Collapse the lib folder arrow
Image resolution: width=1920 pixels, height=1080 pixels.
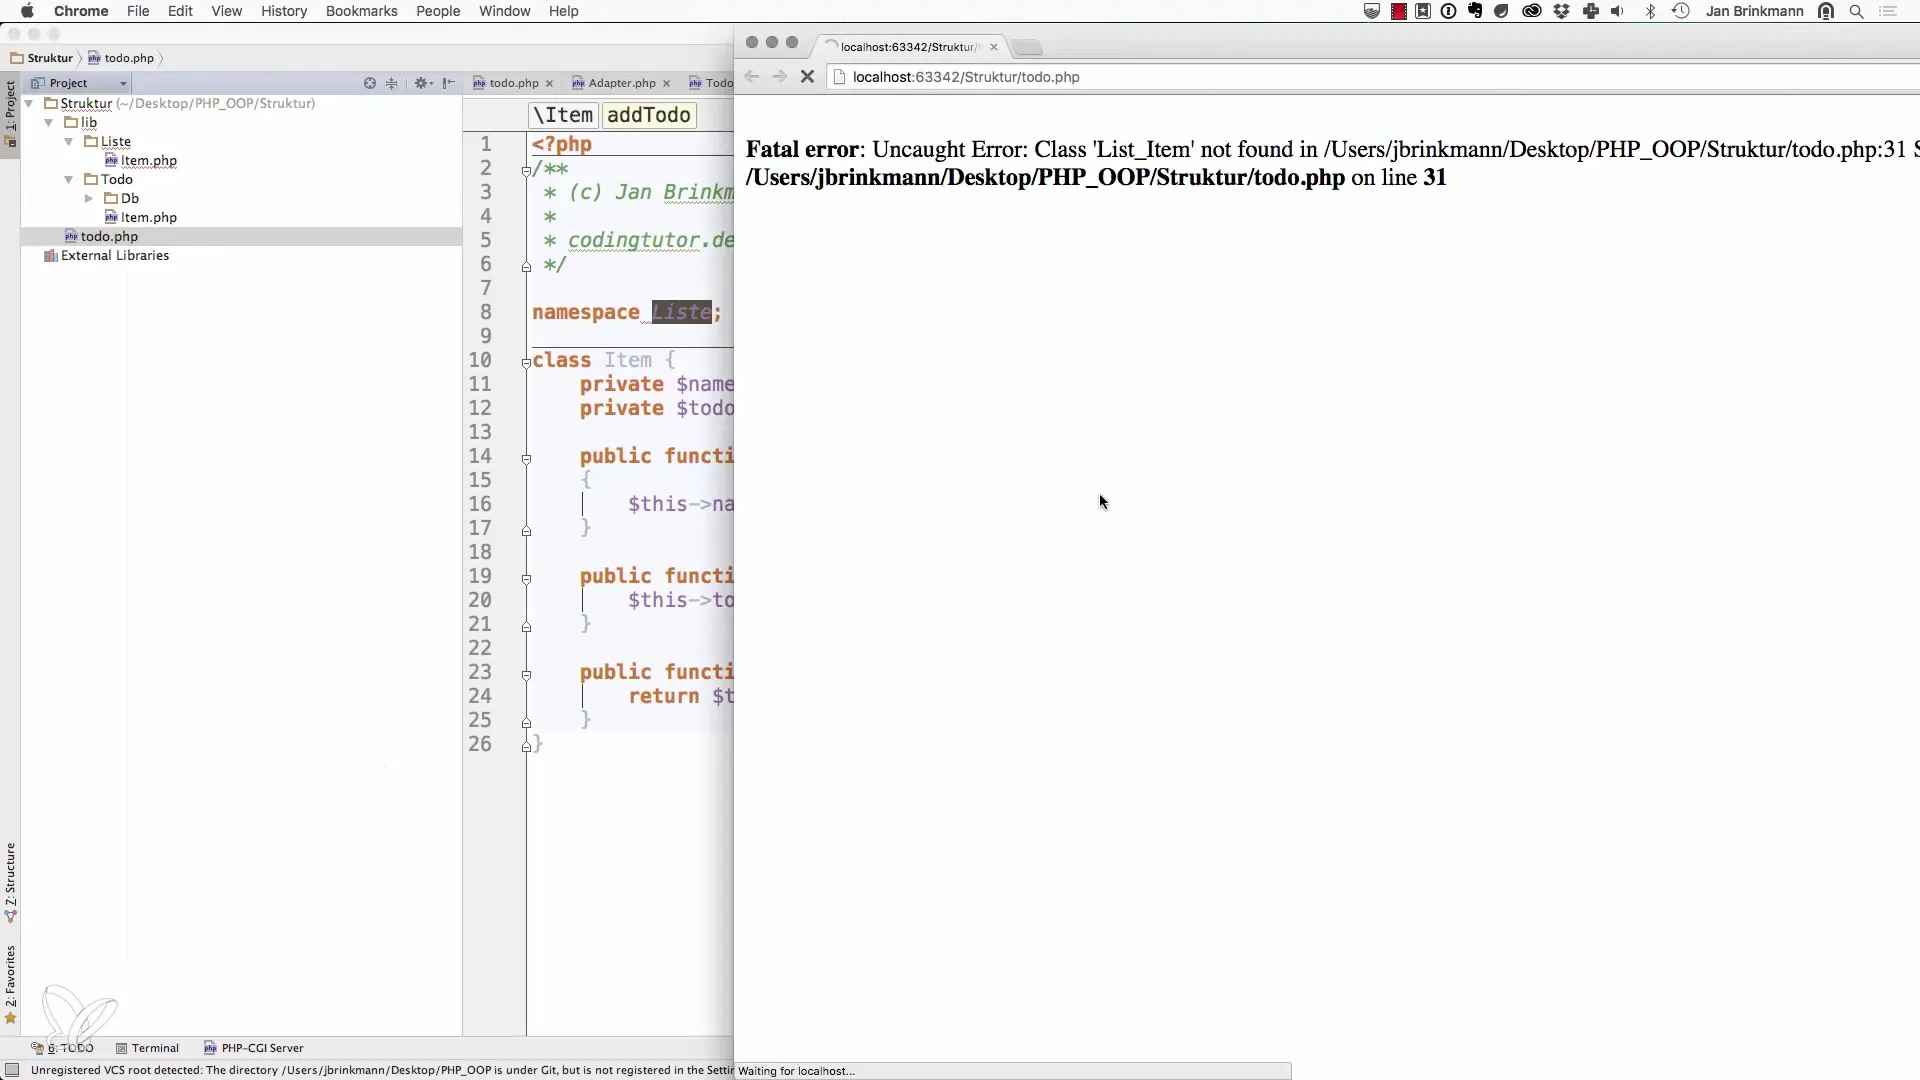point(49,122)
